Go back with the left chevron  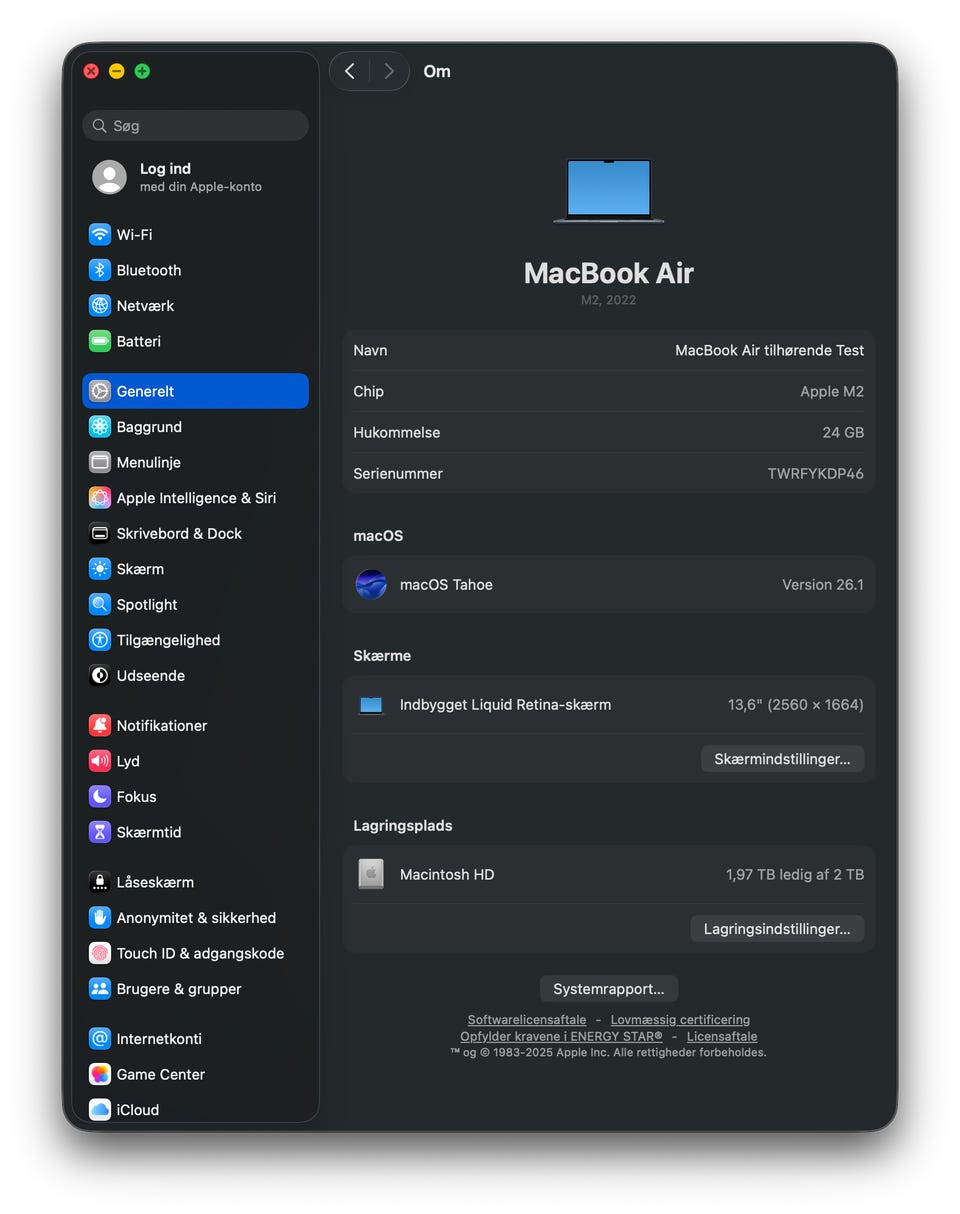tap(349, 71)
